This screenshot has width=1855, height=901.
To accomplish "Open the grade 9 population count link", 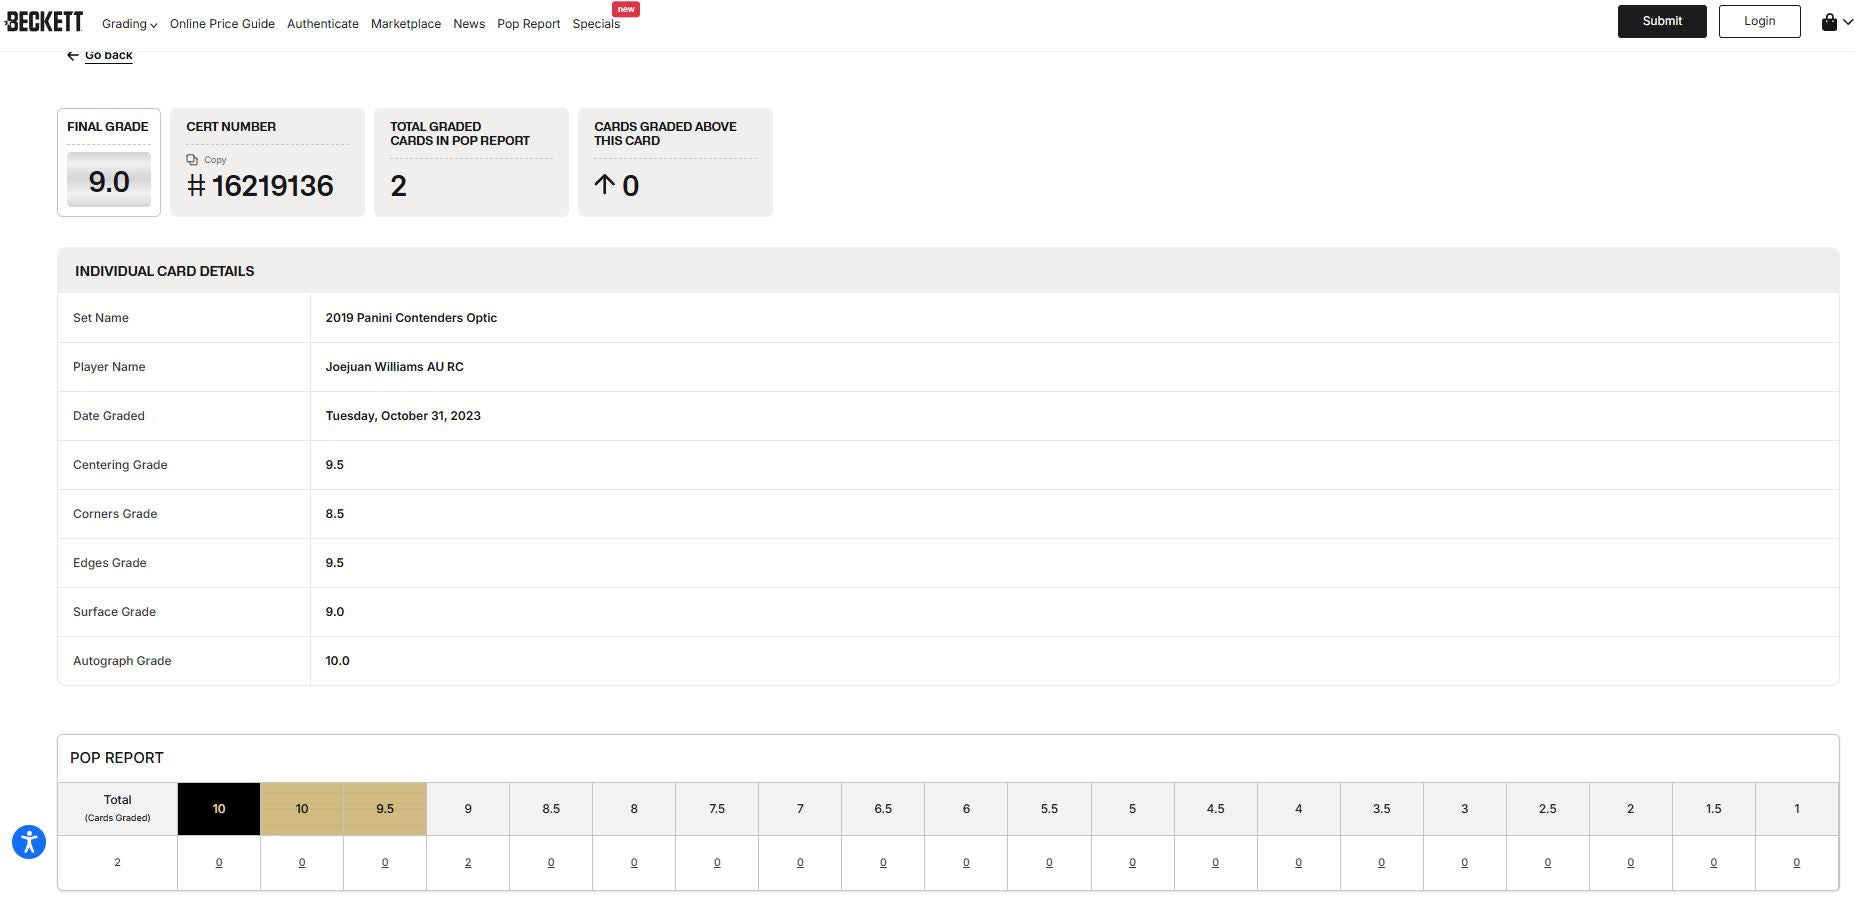I will pyautogui.click(x=468, y=863).
